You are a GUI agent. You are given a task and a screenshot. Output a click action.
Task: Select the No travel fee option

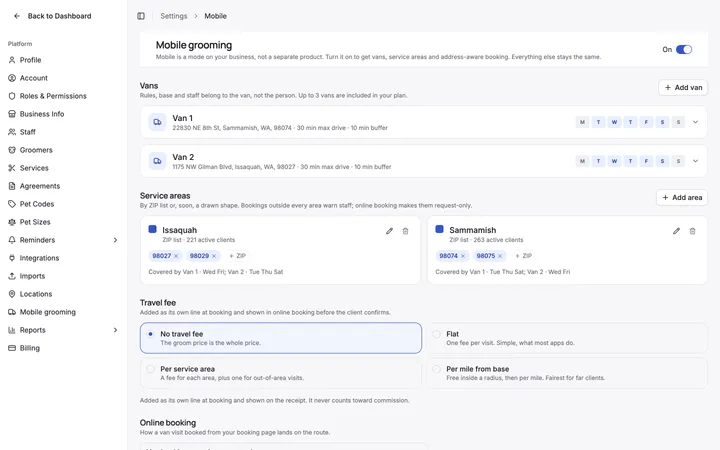(281, 338)
